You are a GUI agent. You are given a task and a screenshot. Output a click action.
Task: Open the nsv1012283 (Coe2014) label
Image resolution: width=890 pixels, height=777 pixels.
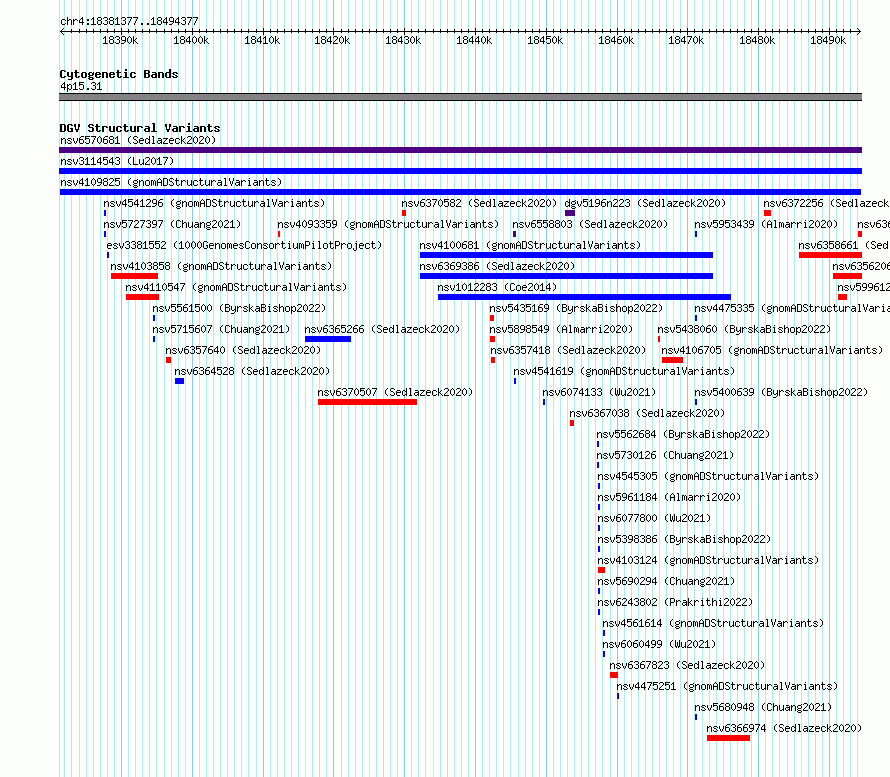point(497,287)
